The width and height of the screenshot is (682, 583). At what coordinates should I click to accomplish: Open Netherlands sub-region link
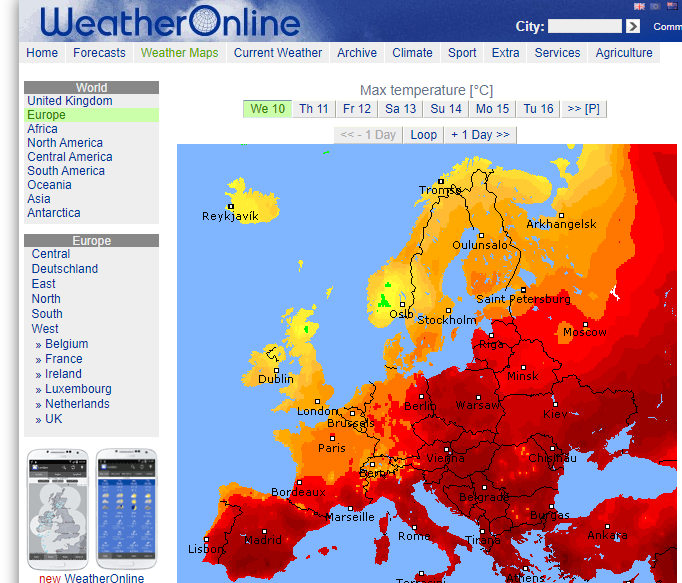[x=77, y=404]
